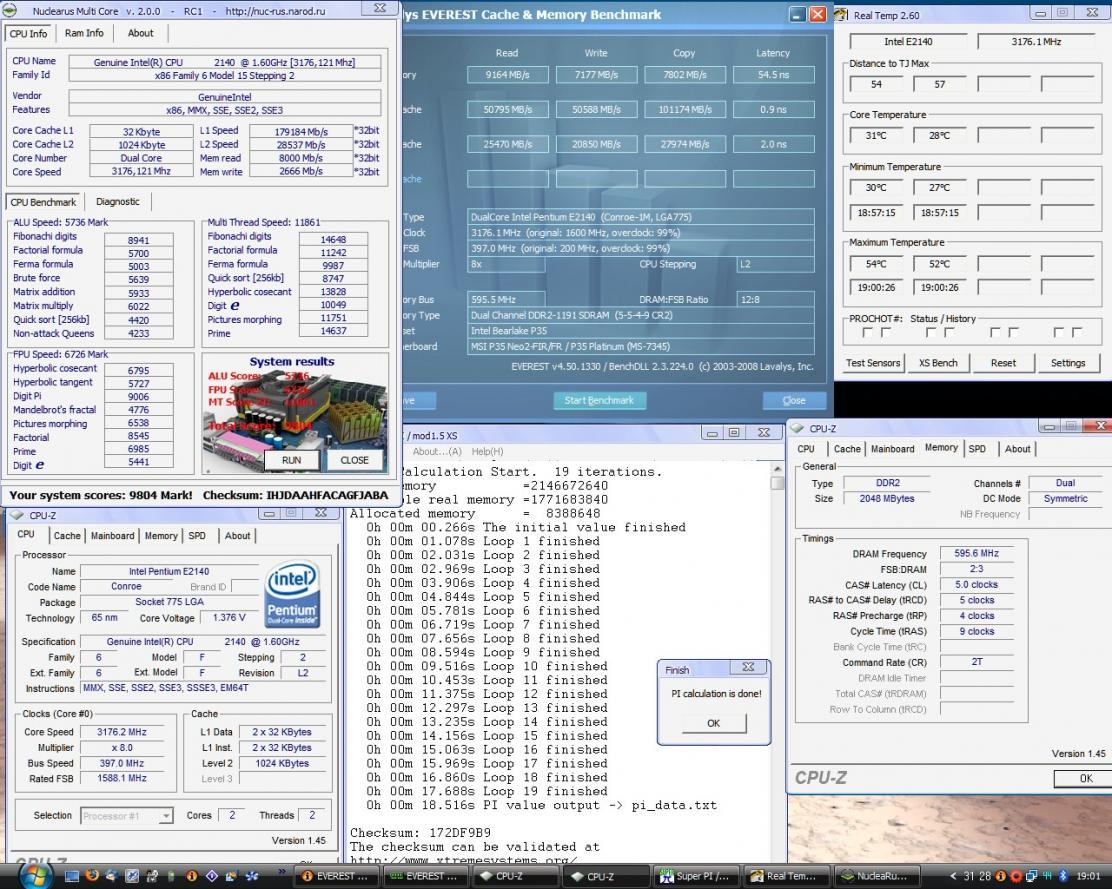Click OK button in CPU-Z Memory window

(x=1085, y=778)
